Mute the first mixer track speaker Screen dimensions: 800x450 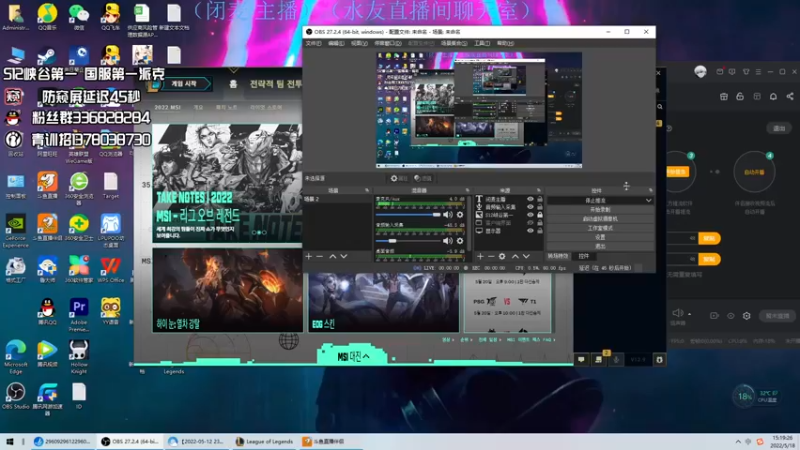click(x=447, y=215)
